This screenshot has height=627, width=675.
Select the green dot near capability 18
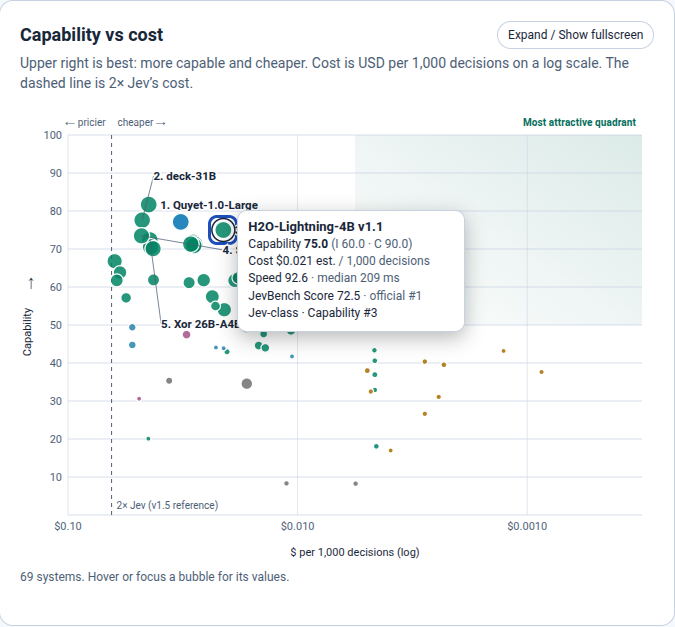(376, 446)
